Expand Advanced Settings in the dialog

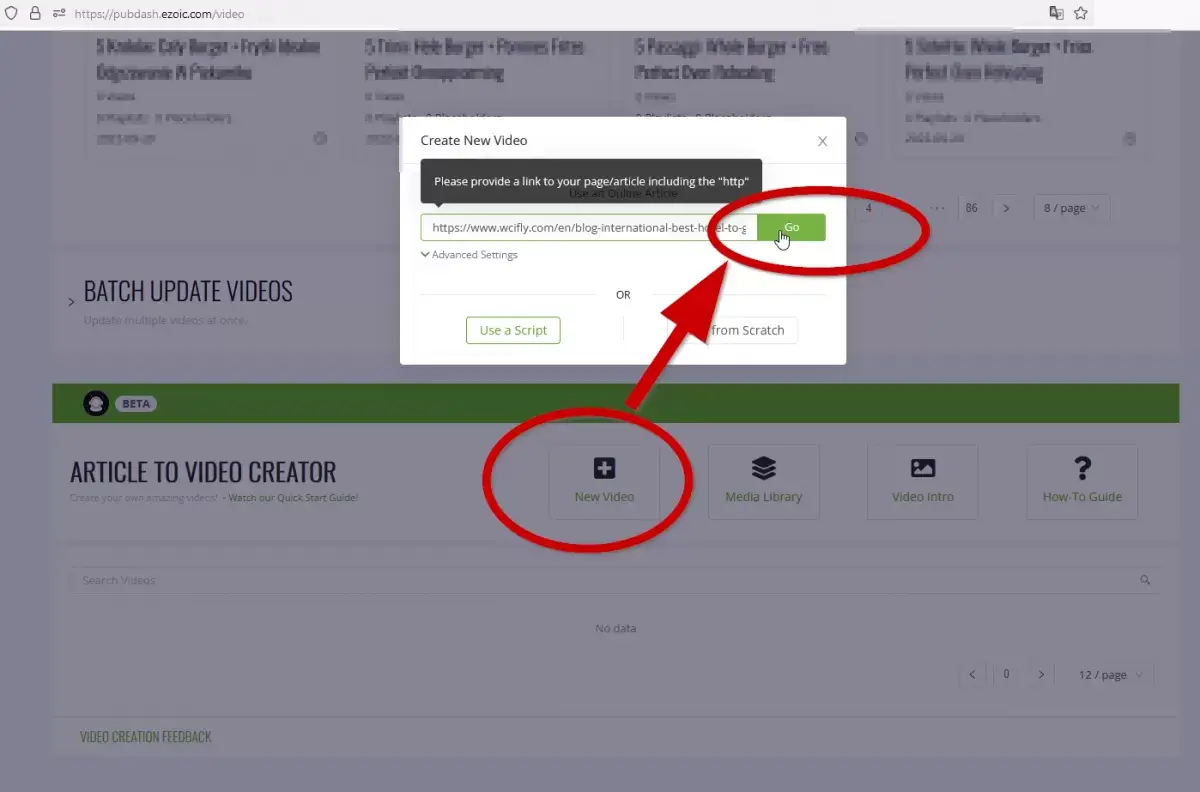[469, 255]
